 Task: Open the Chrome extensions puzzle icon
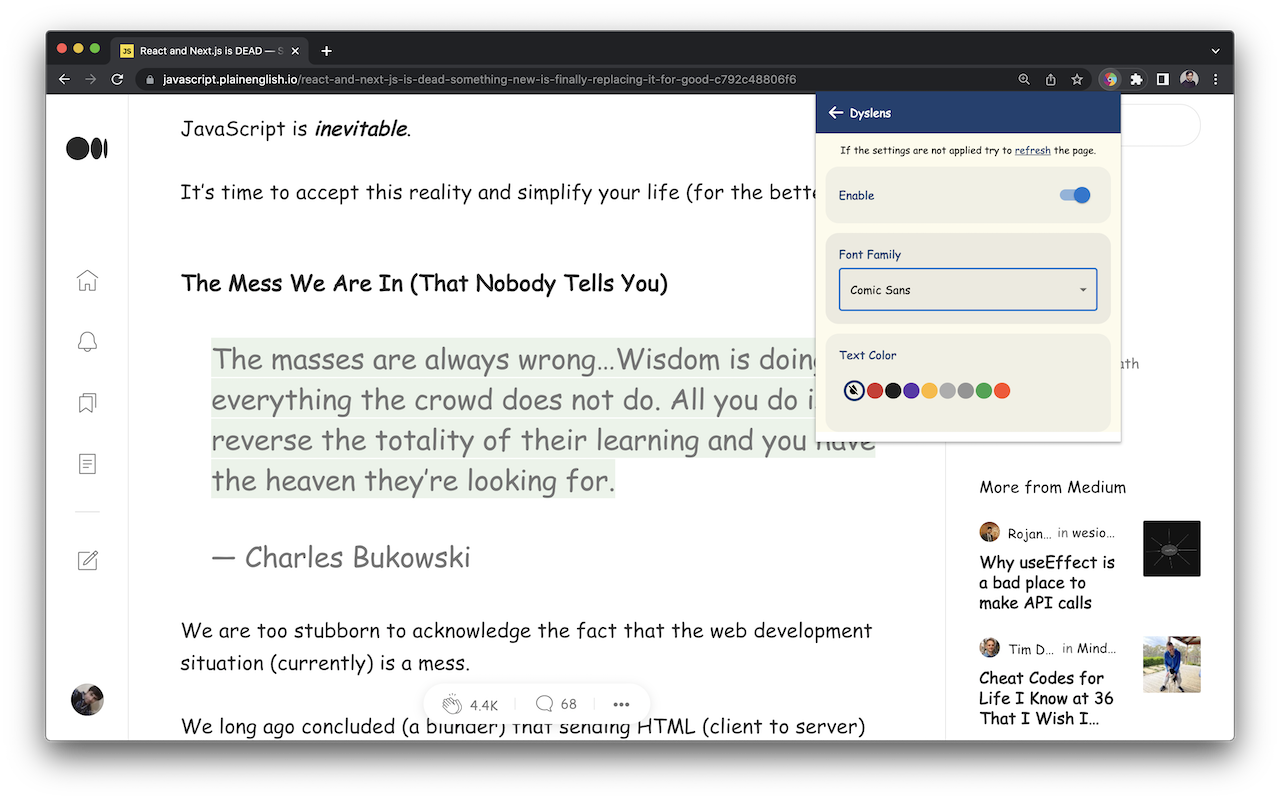tap(1136, 79)
